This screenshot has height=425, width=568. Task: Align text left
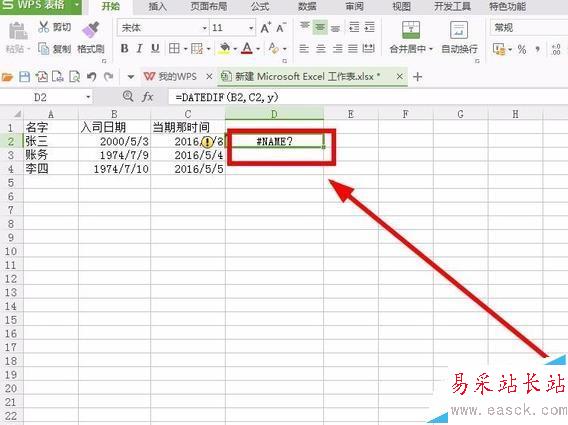304,49
